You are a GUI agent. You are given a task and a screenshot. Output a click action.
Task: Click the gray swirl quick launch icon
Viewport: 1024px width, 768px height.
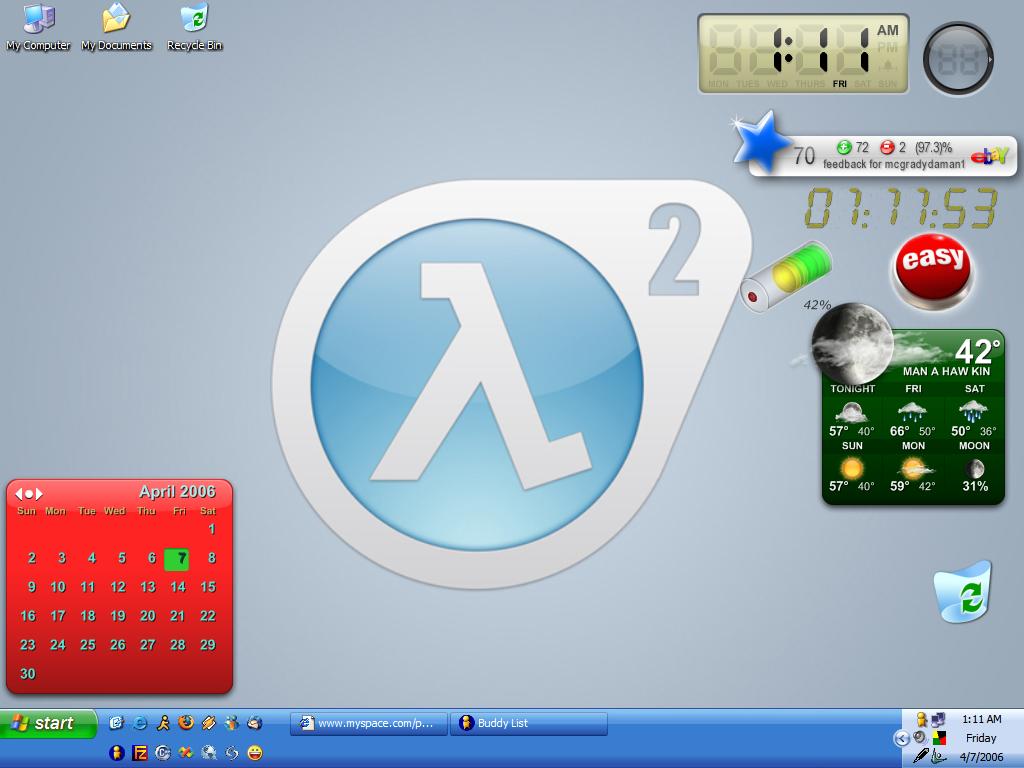coord(232,753)
